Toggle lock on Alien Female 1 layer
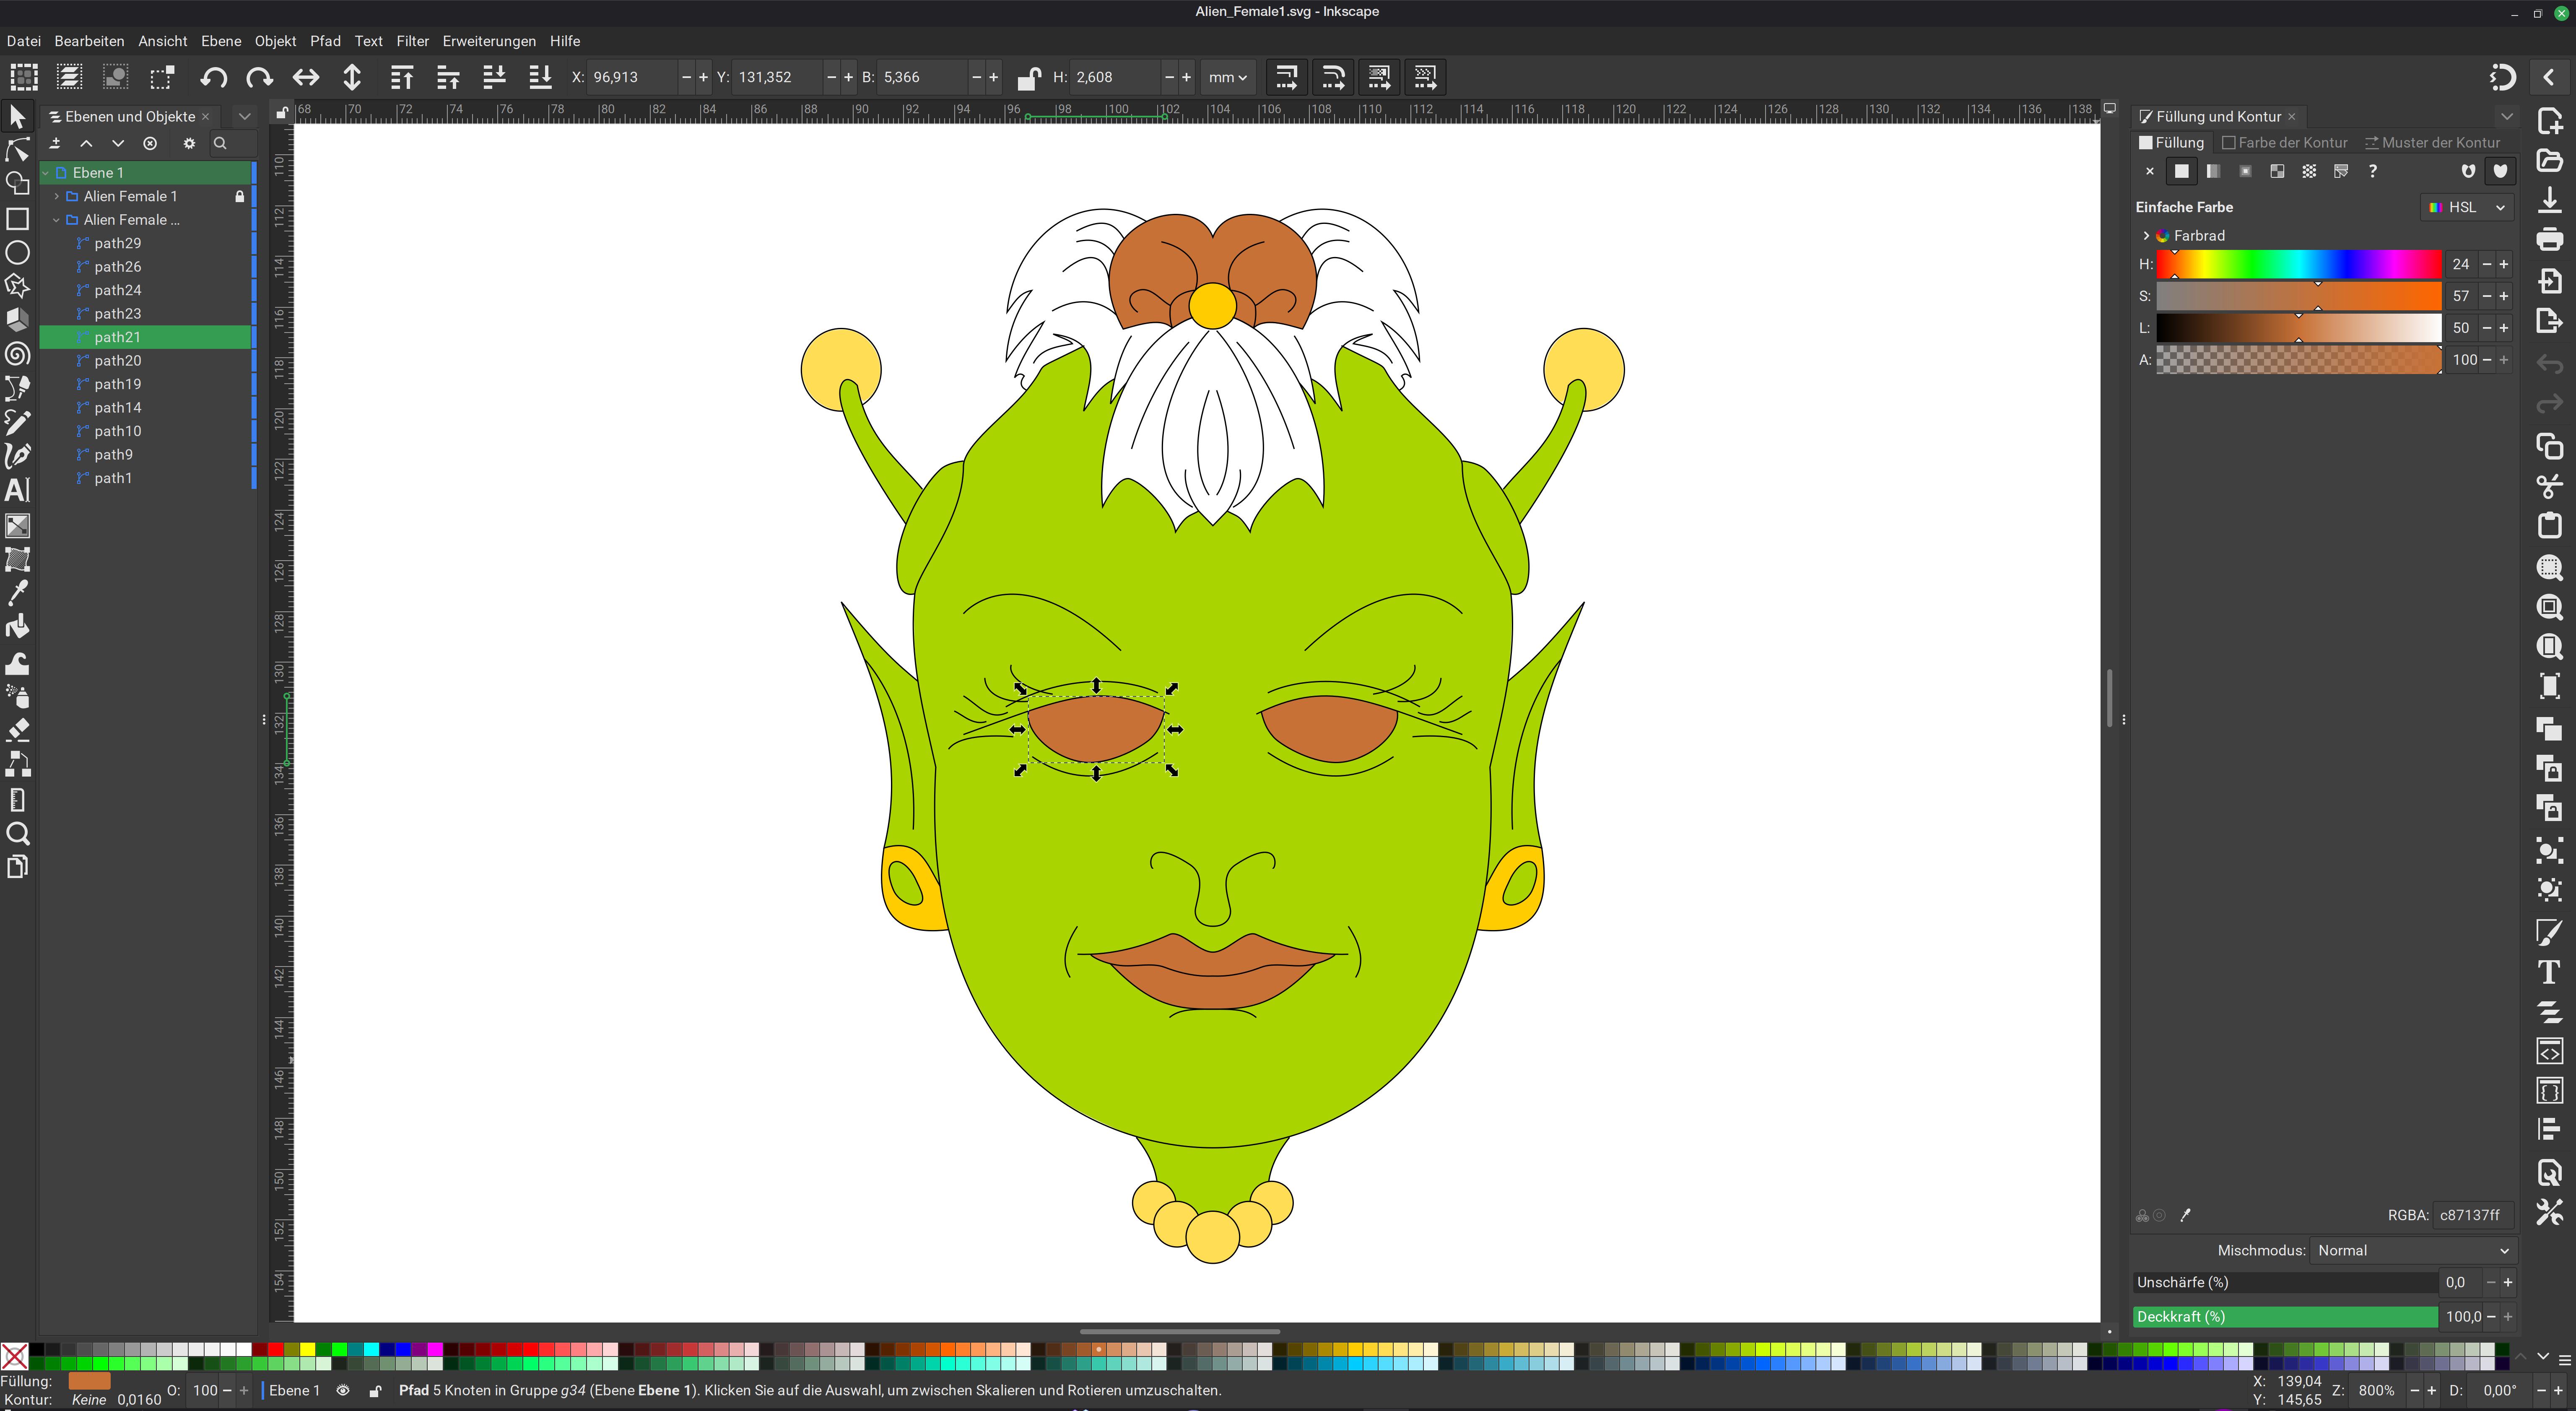Viewport: 2576px width, 1411px height. pos(240,197)
